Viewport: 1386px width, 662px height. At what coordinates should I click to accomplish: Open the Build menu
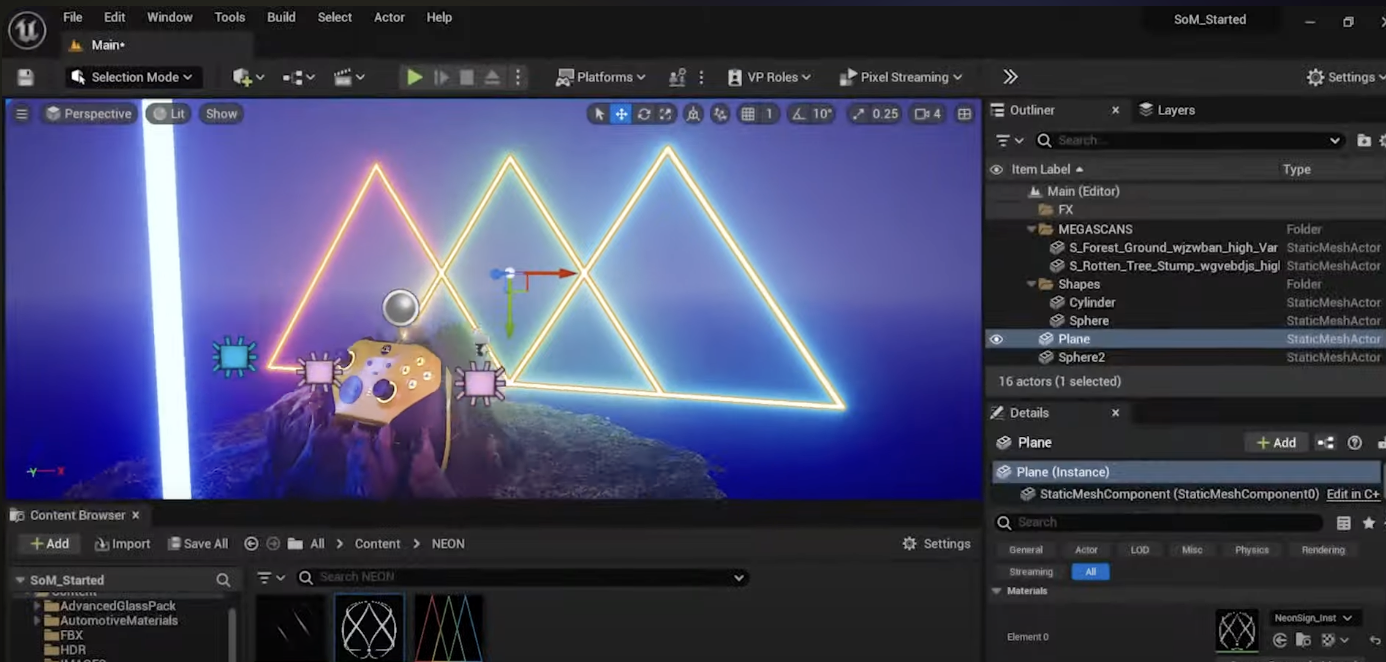click(281, 17)
